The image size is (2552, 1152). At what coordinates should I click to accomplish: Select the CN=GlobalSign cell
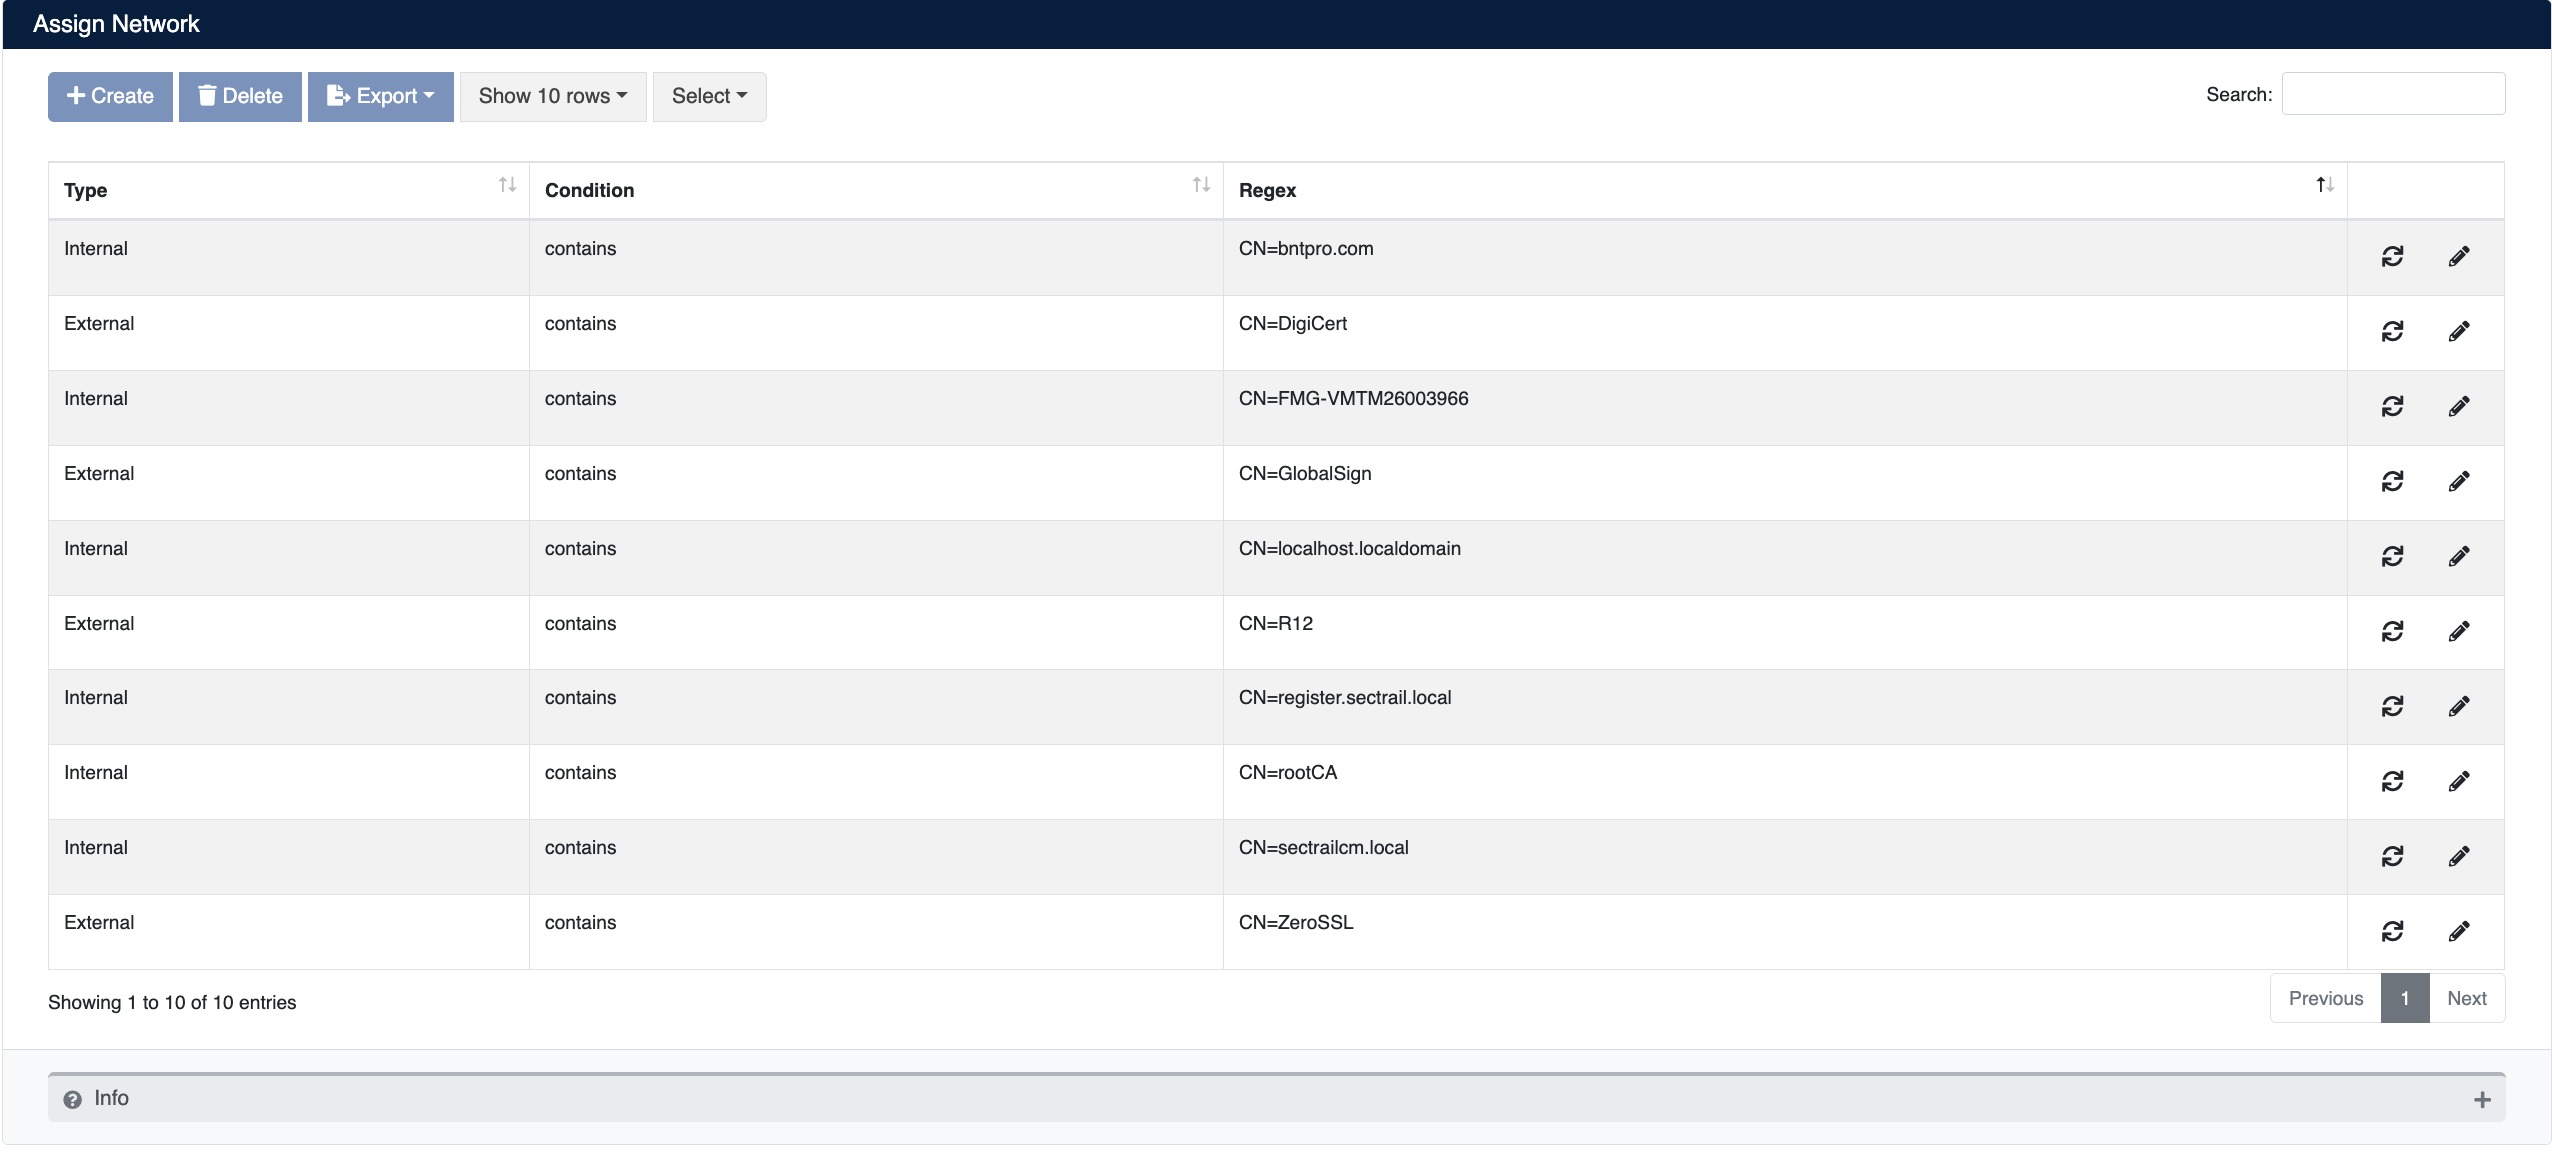click(1785, 483)
